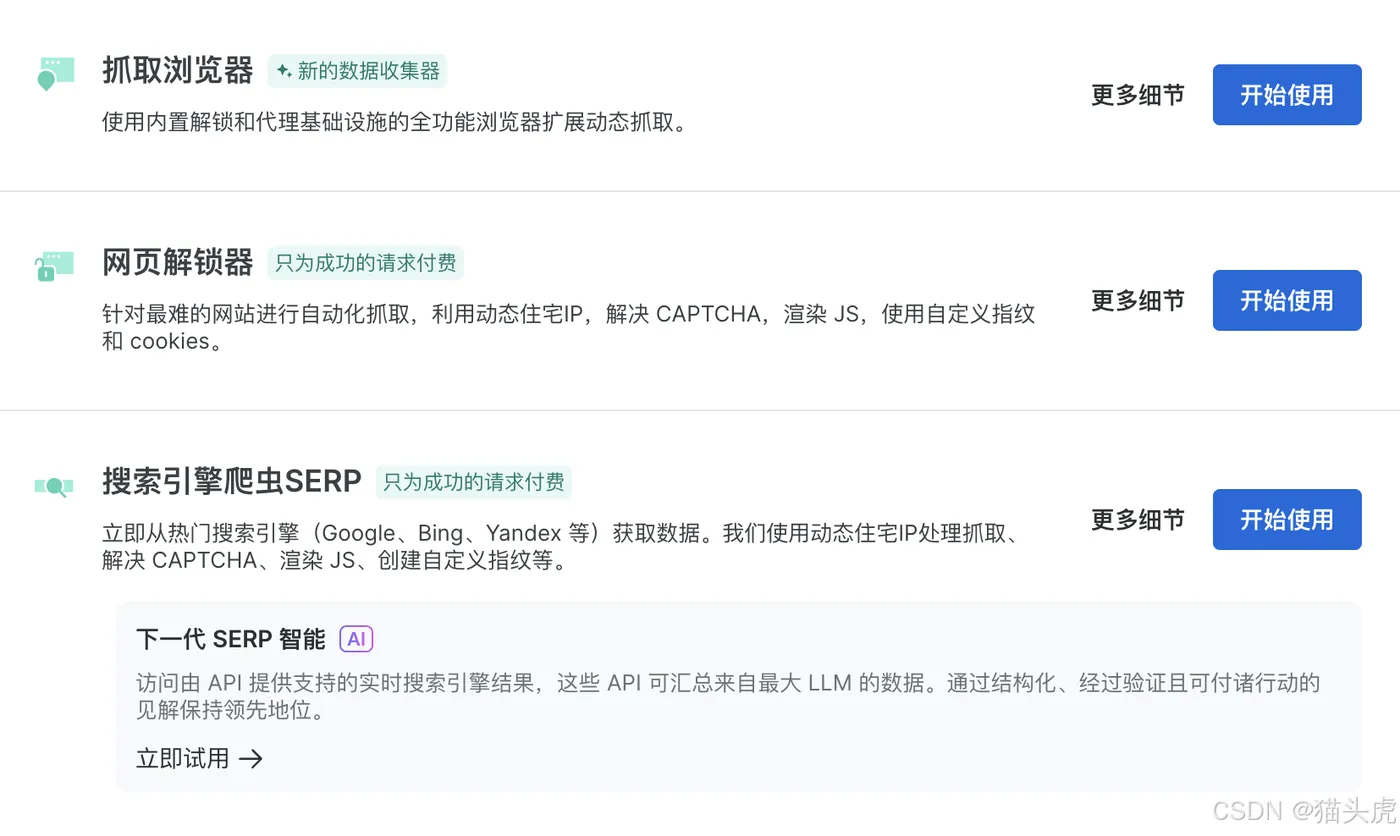The height and width of the screenshot is (836, 1400).
Task: Click SERP's 只为成功的请求付费 tag
Action: (474, 482)
